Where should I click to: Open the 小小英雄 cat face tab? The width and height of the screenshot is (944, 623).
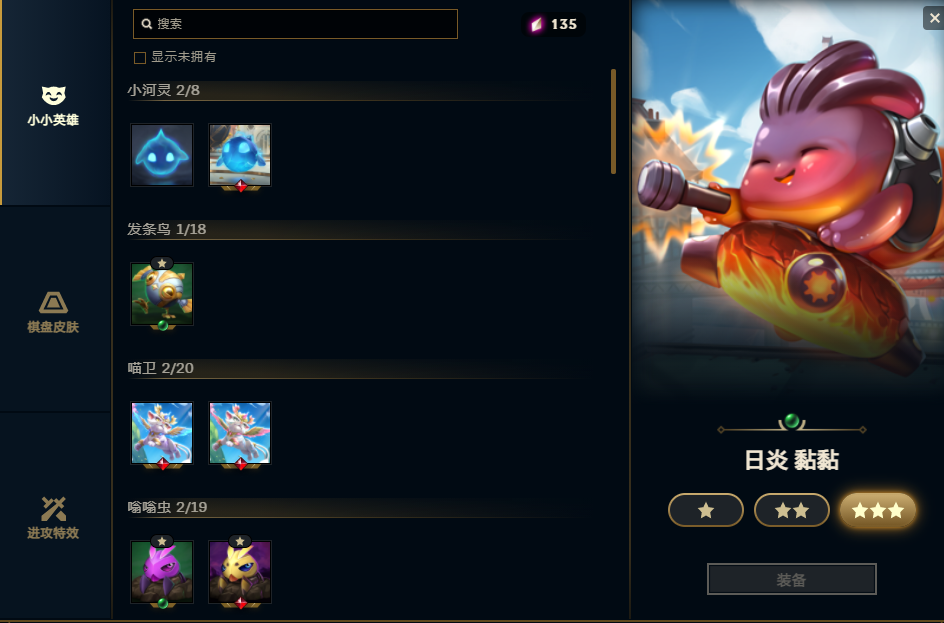click(54, 105)
